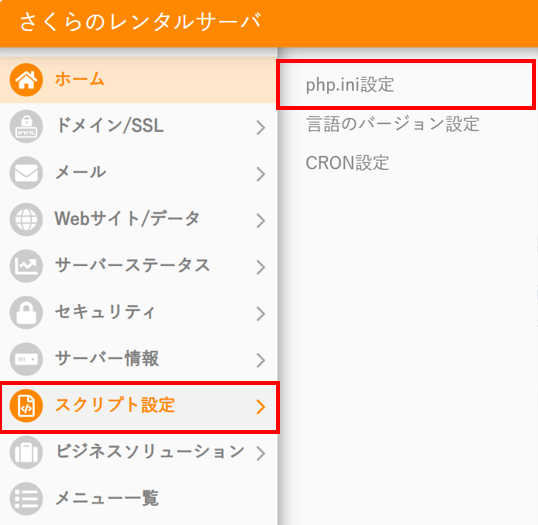The image size is (538, 525).
Task: Expand the メール chevron arrow
Action: pos(261,174)
